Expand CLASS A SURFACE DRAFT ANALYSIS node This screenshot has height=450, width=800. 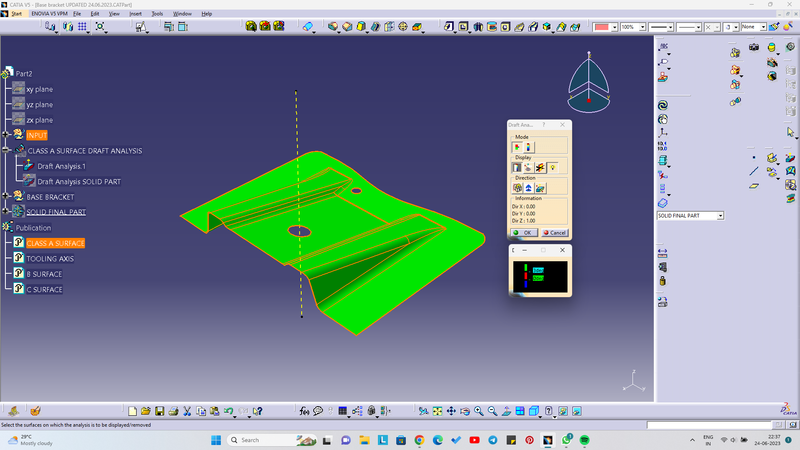(8, 150)
